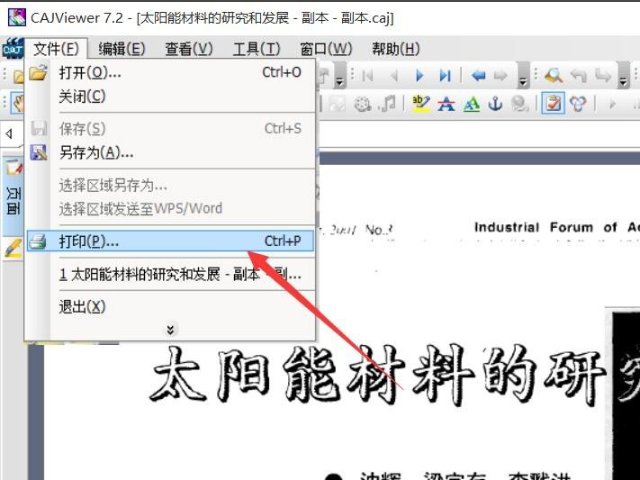Viewport: 640px width, 480px height.
Task: Open the search magnifier tool
Action: (553, 76)
